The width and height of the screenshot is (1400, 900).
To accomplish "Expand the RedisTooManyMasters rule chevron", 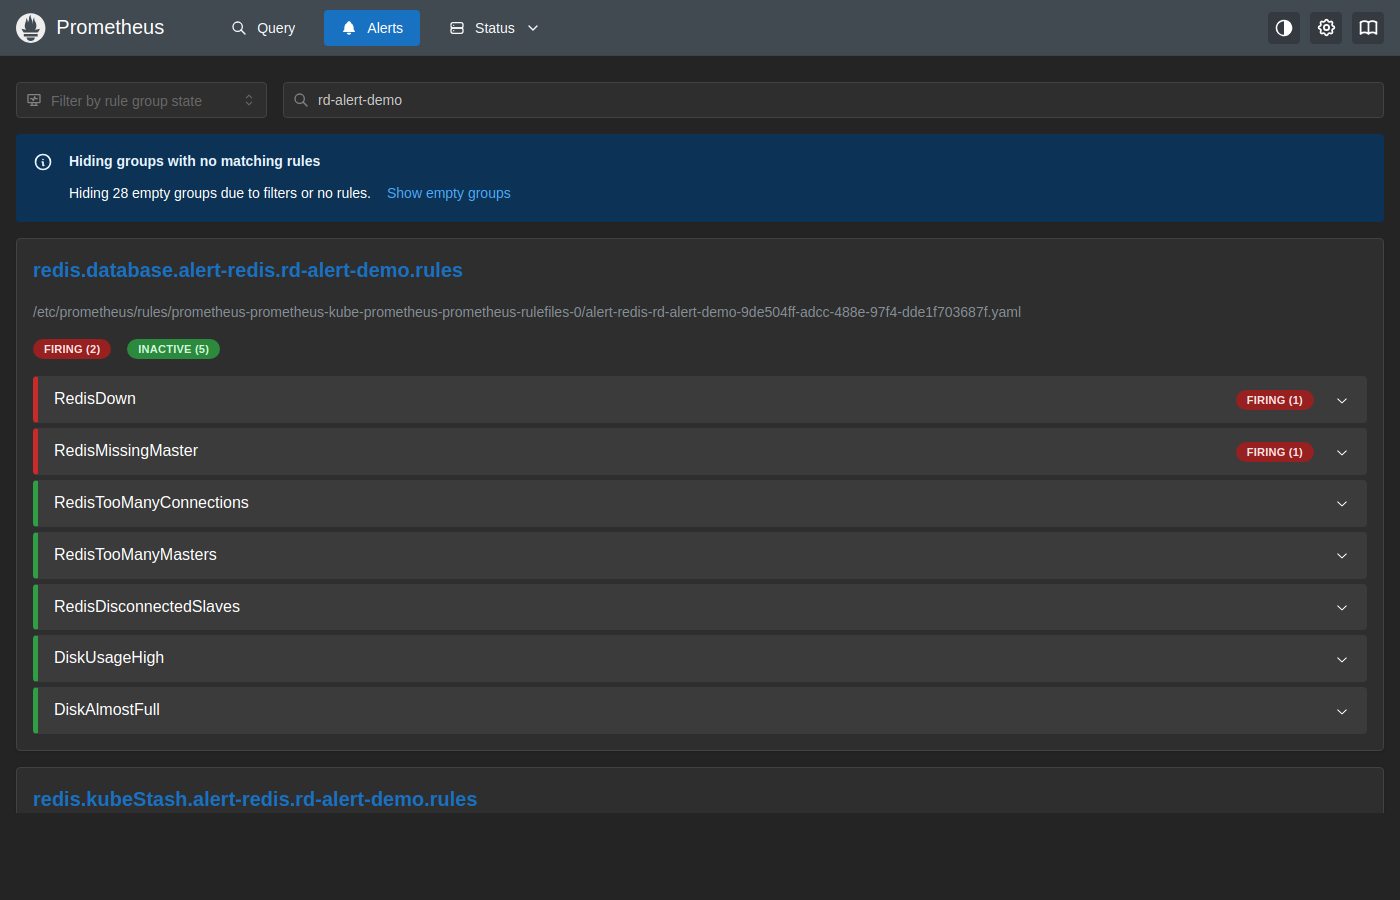I will [x=1342, y=555].
